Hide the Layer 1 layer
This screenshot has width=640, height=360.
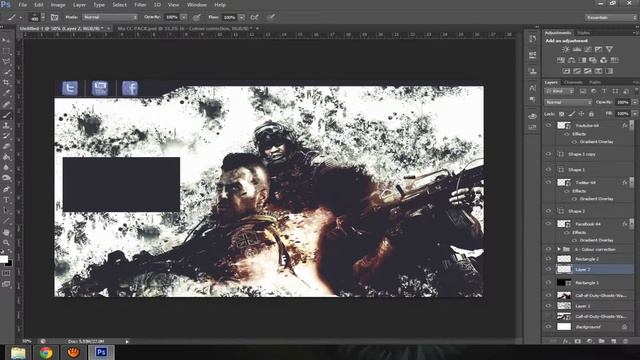548,306
